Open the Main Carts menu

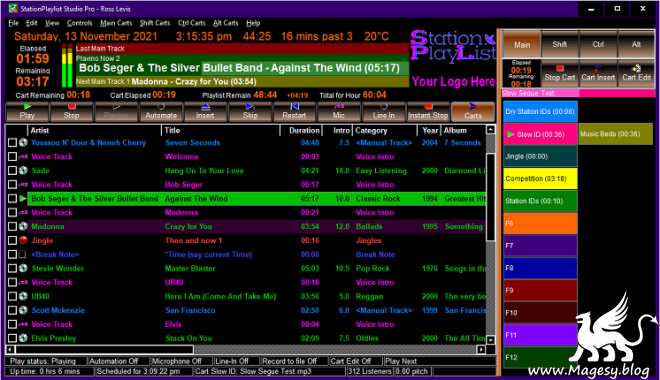(116, 23)
